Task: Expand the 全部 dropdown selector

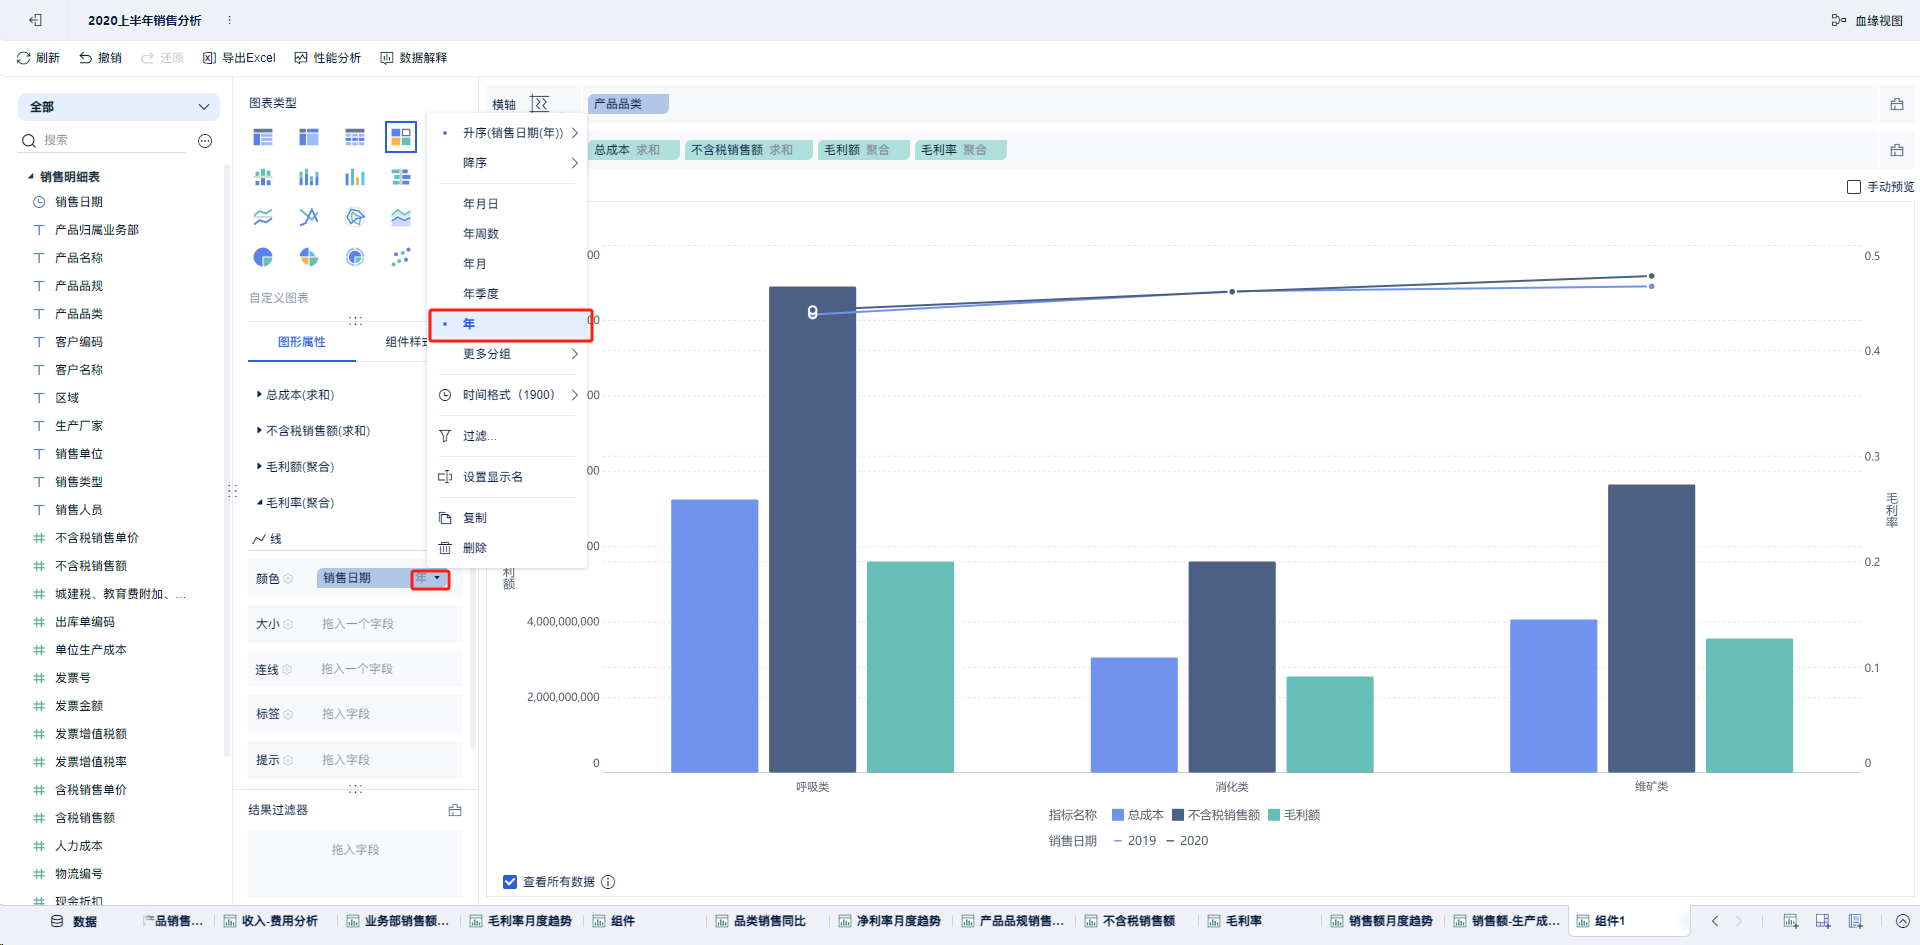Action: pos(119,107)
